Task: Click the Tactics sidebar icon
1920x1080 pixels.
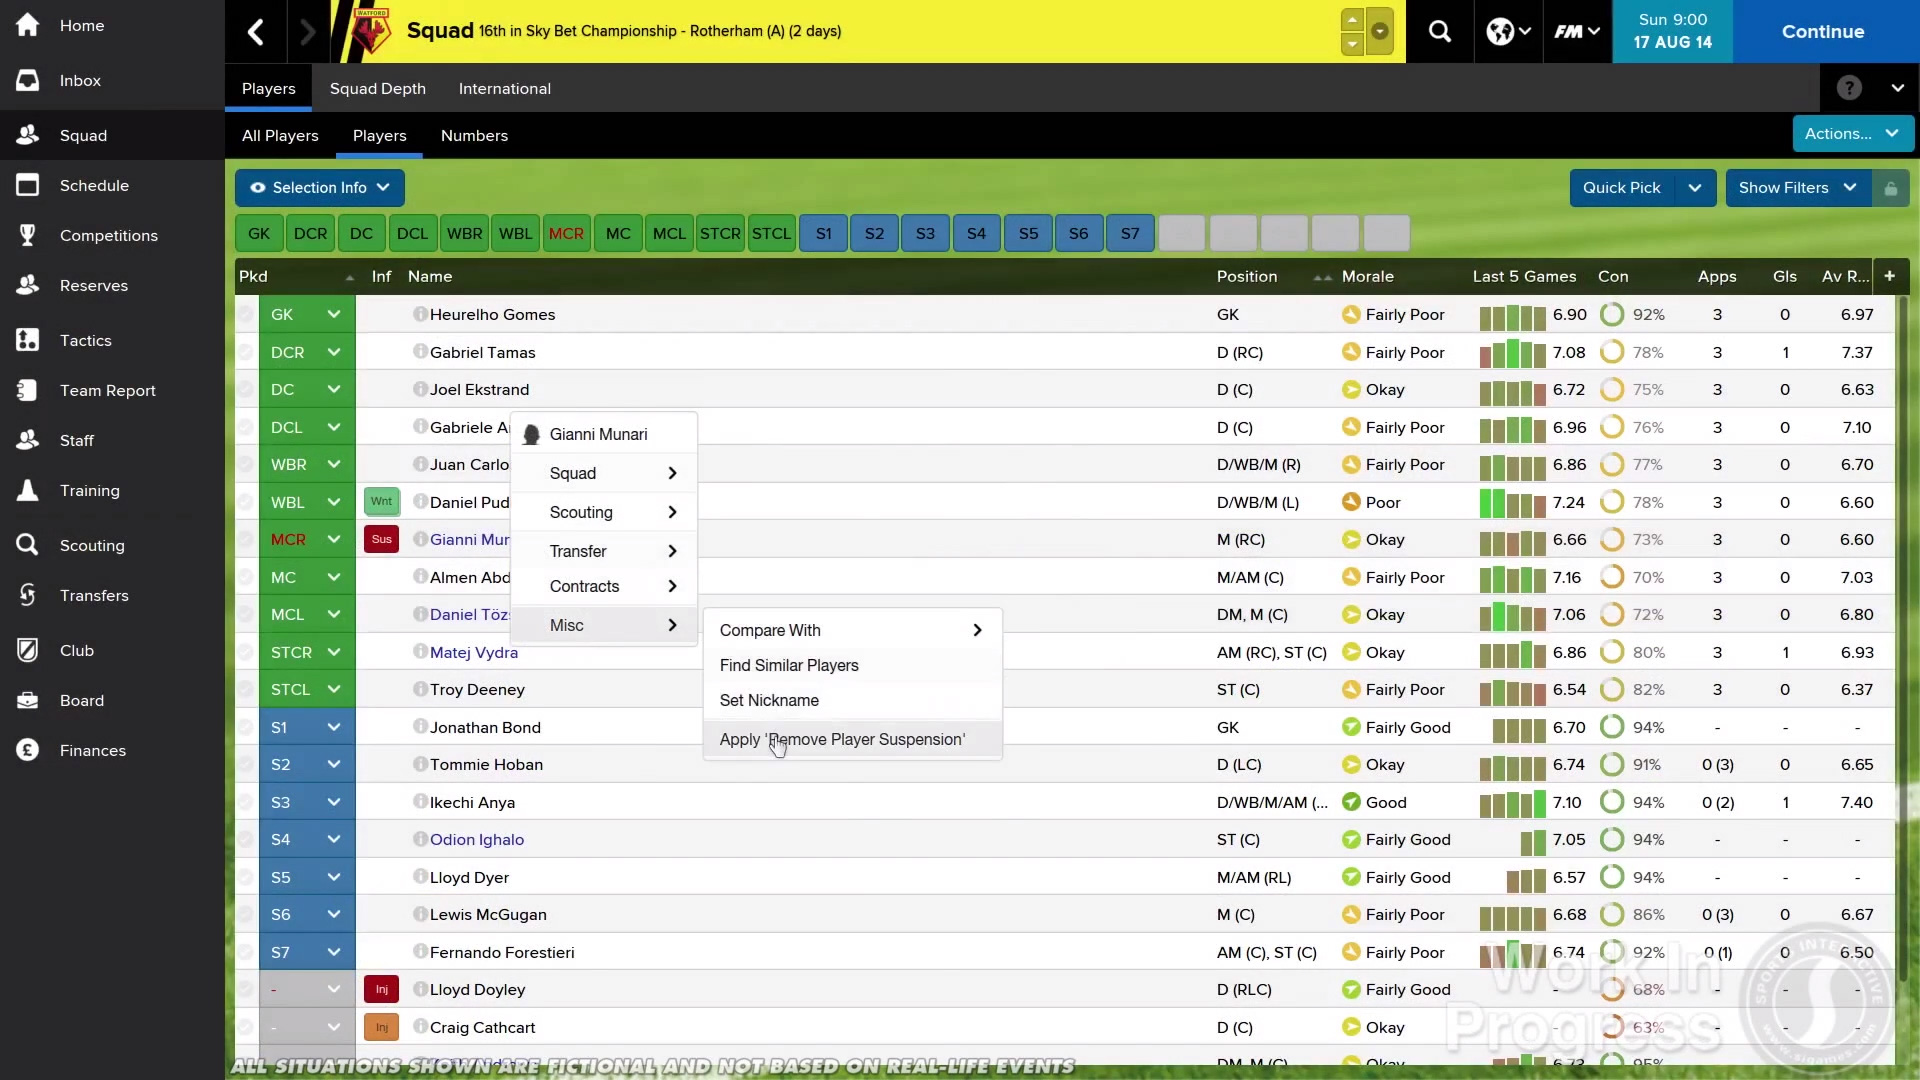Action: 28,340
